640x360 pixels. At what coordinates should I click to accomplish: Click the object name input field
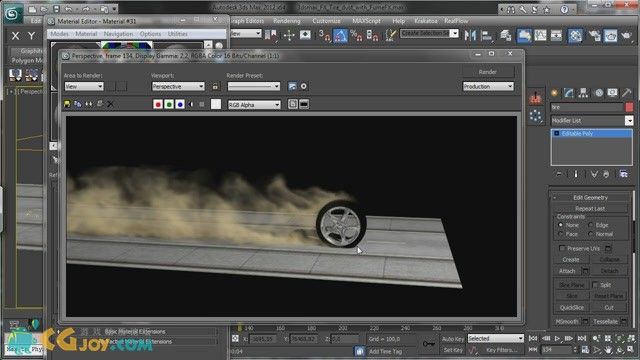pos(587,107)
